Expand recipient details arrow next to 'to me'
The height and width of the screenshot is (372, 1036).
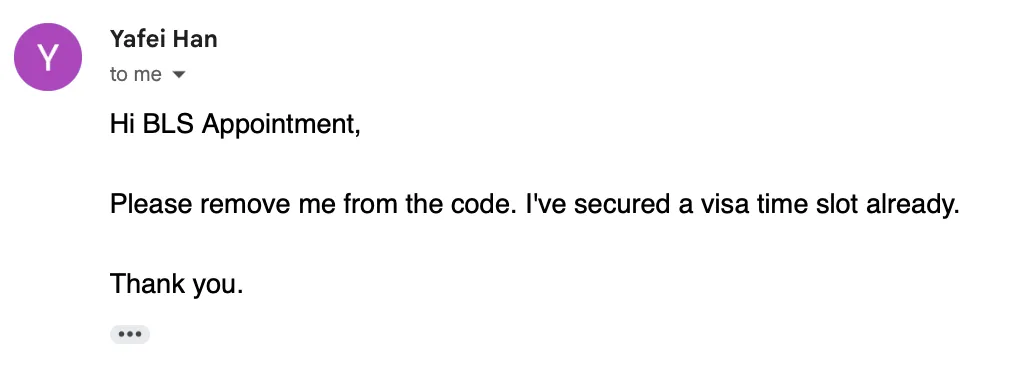click(178, 75)
